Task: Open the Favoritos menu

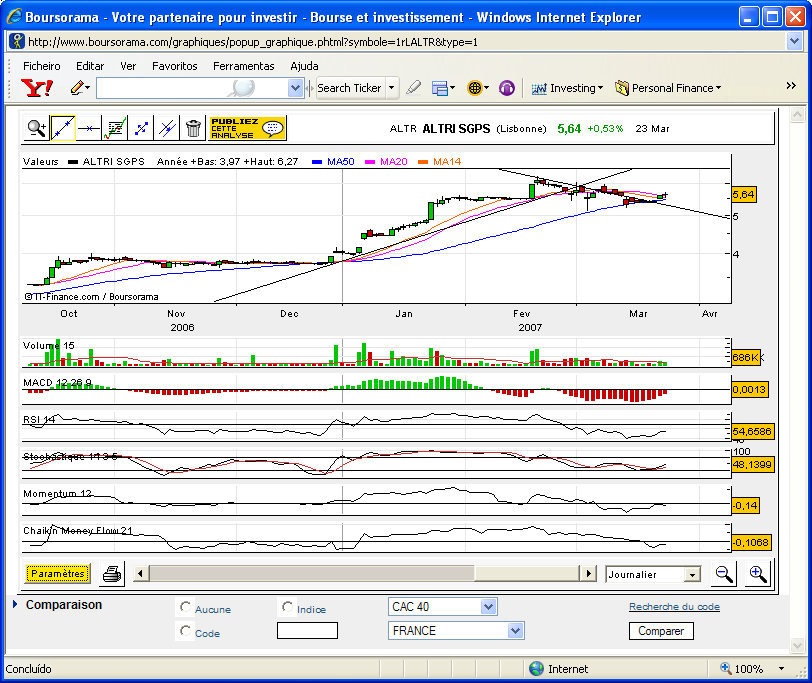Action: pyautogui.click(x=175, y=66)
